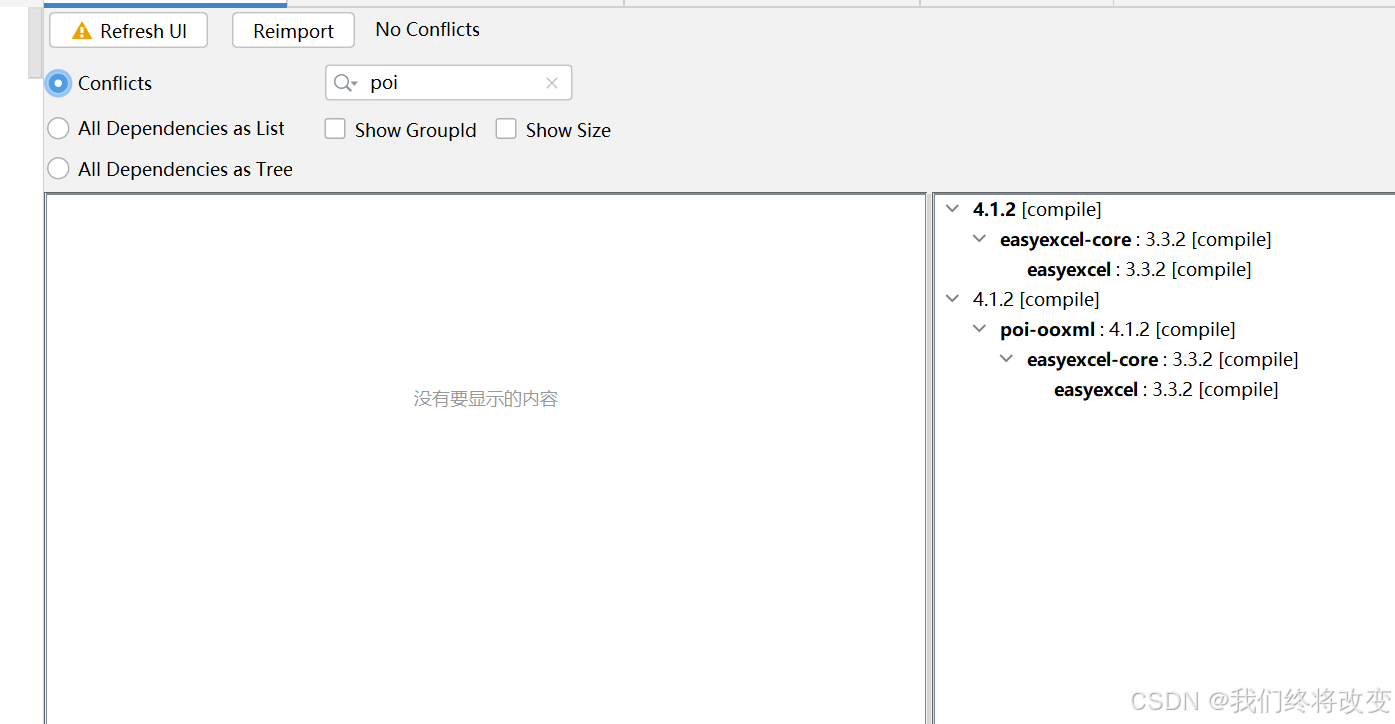The width and height of the screenshot is (1395, 724).
Task: Click the search dropdown arrow in filter field
Action: tap(353, 83)
